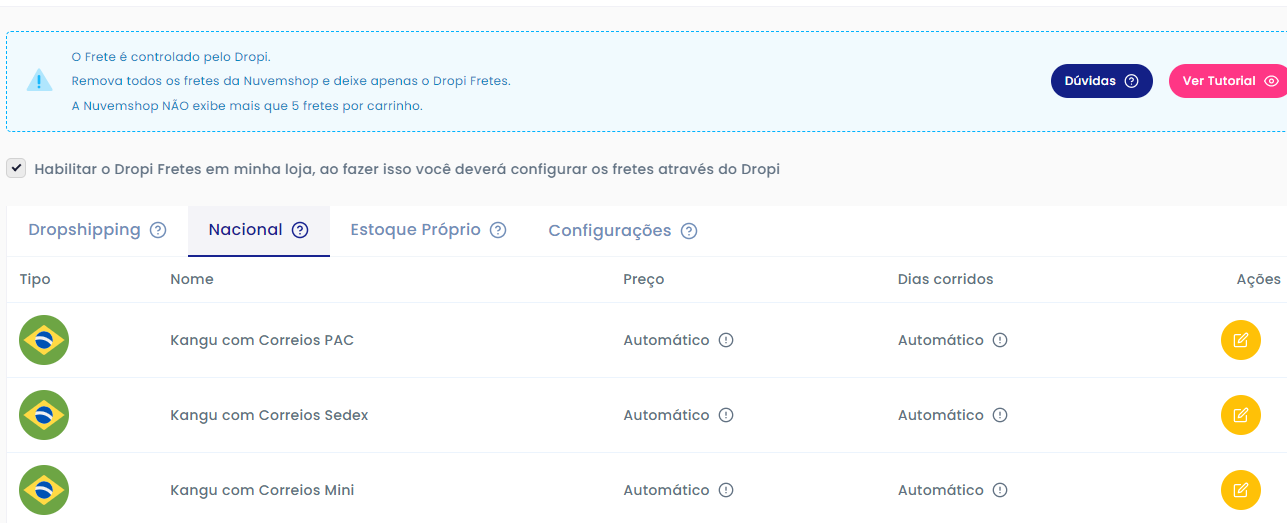
Task: Switch to the Dropshipping tab
Action: [x=97, y=230]
